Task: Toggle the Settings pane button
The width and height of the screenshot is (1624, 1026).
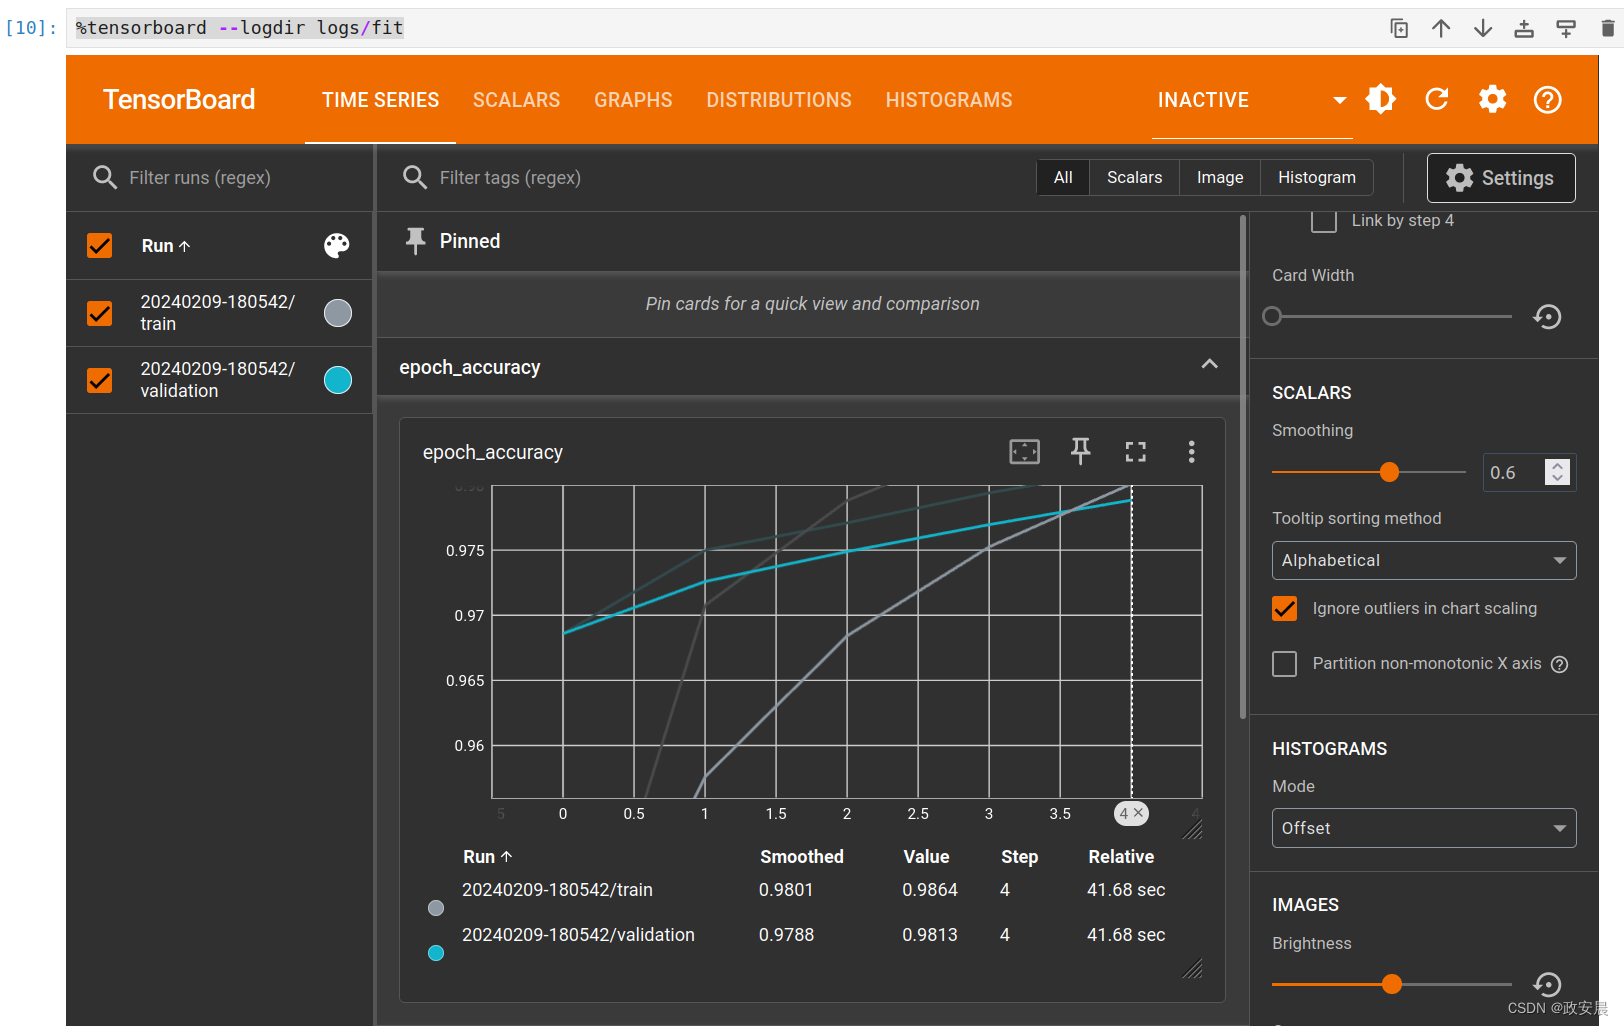Action: click(1501, 178)
